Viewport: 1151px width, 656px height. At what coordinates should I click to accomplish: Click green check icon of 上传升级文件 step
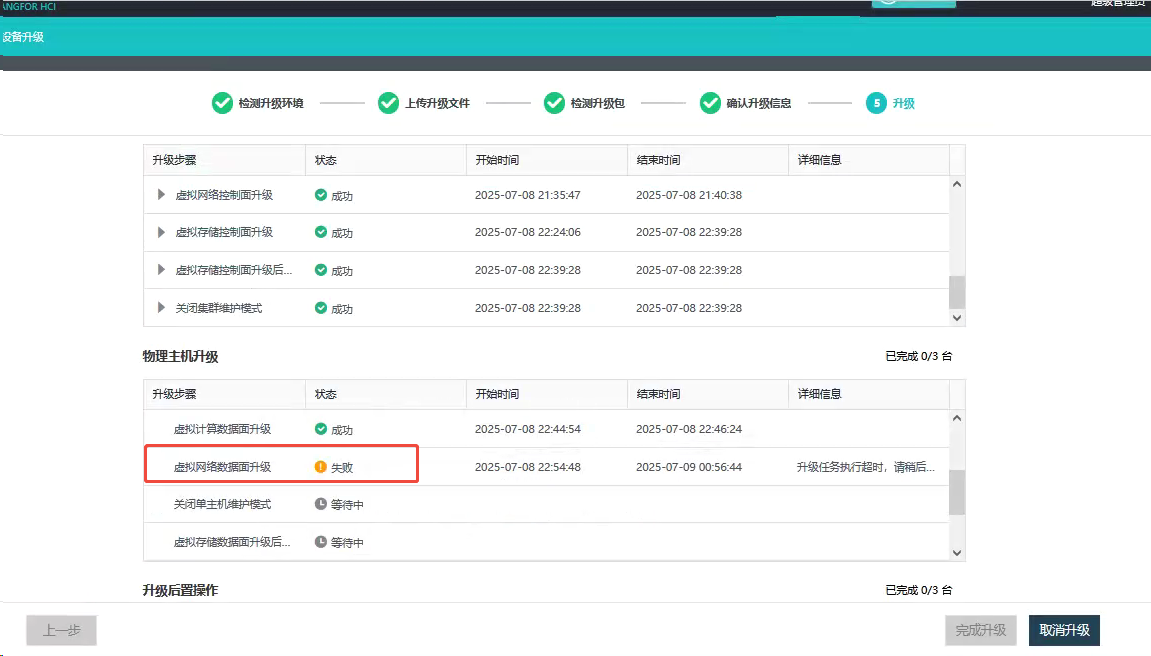pyautogui.click(x=388, y=103)
